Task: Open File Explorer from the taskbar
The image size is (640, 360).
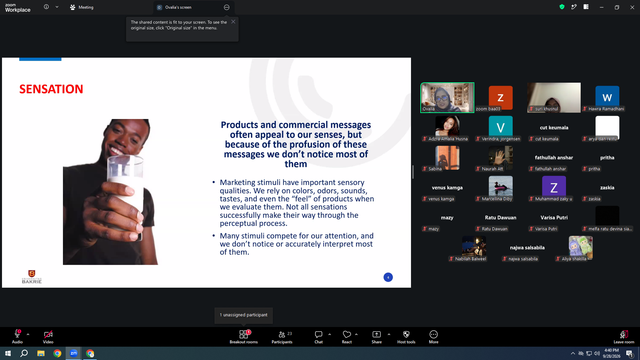Action: pos(41,353)
